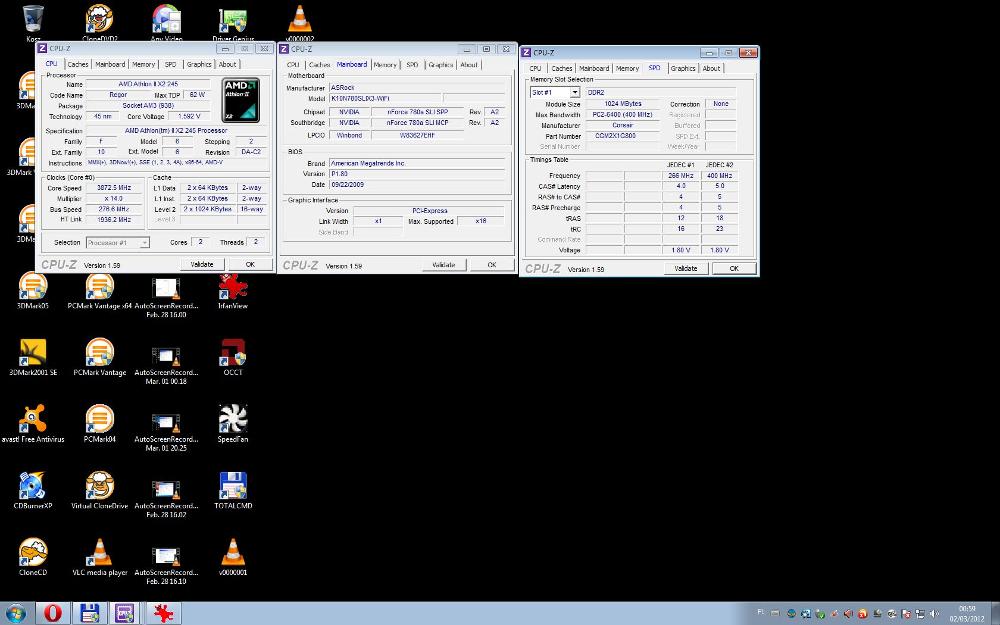Click Validate in the Mainboard window
This screenshot has height=625, width=1000.
(443, 265)
